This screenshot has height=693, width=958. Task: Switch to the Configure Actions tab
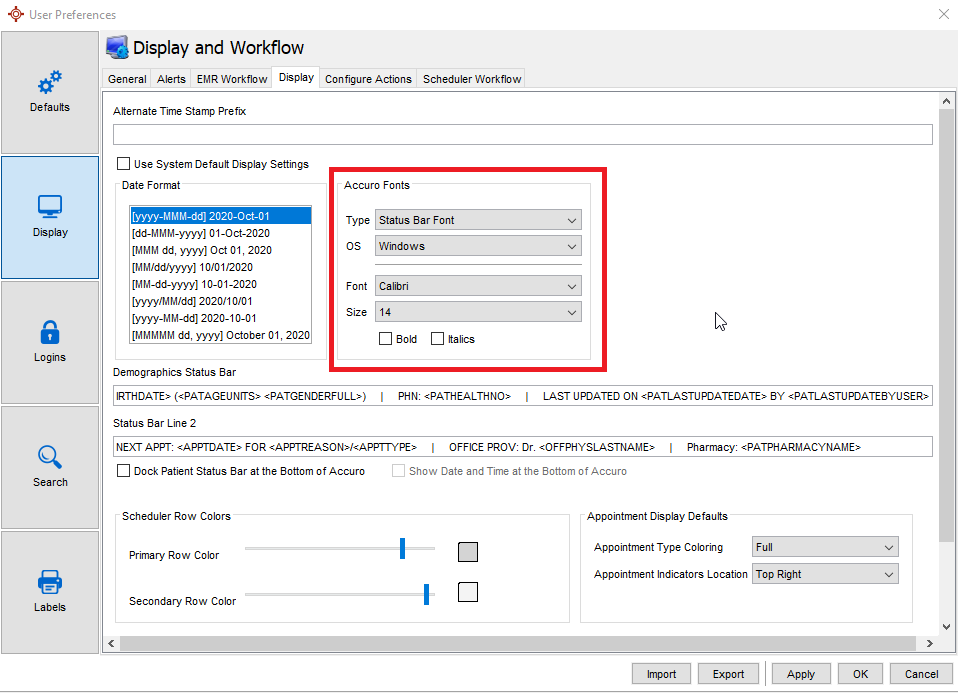point(368,79)
